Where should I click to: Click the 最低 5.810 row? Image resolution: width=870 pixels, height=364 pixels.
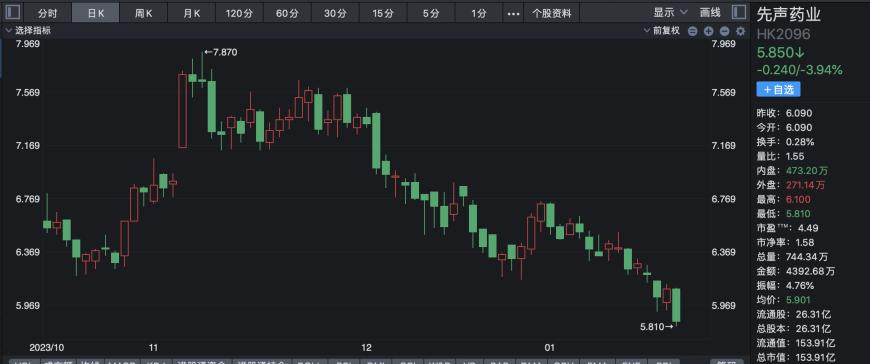(784, 214)
